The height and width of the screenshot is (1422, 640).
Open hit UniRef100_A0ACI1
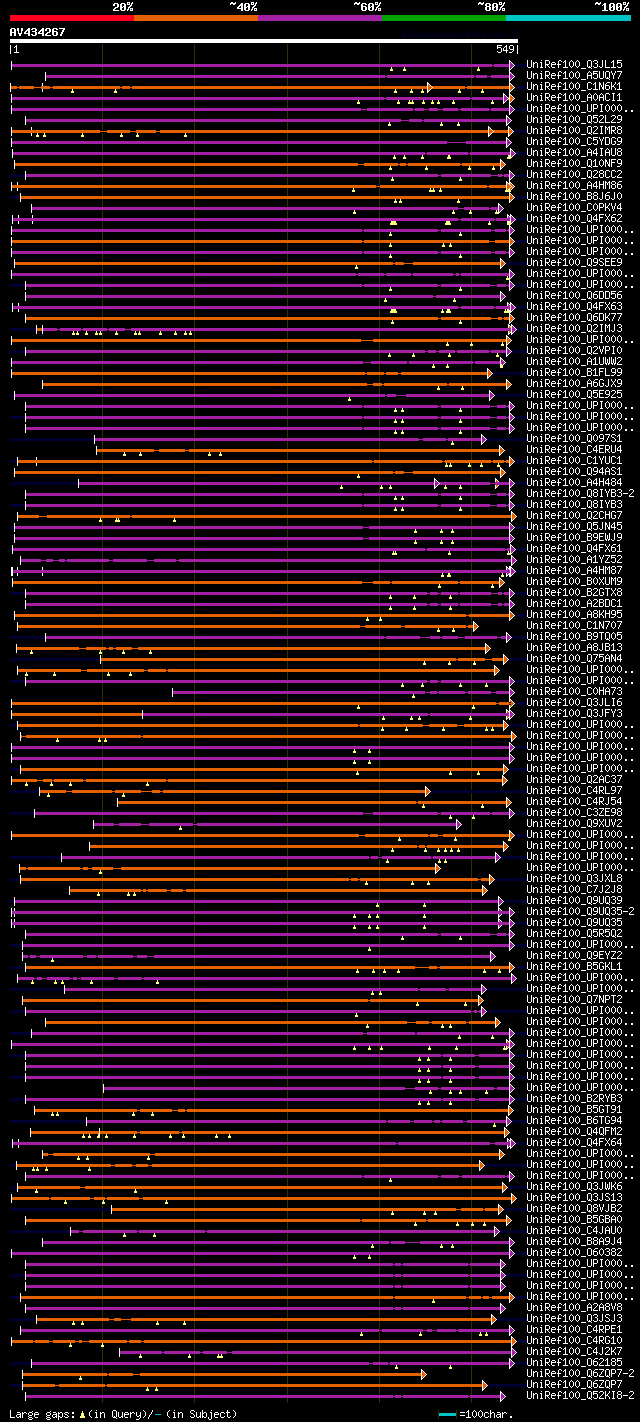[574, 97]
